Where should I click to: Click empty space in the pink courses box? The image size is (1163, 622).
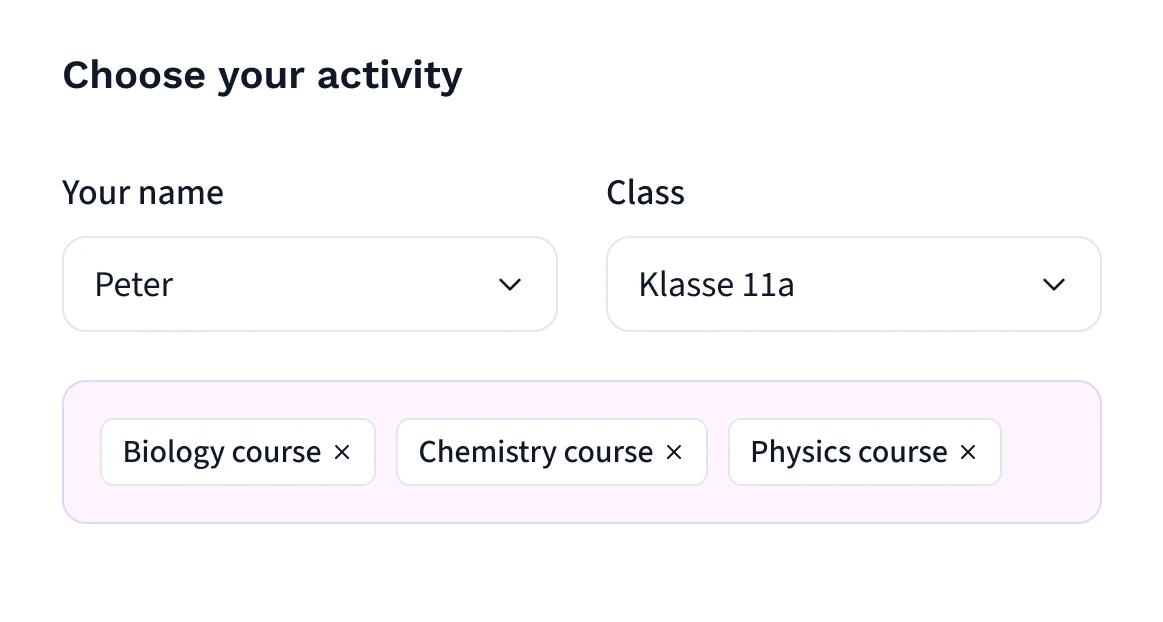[580, 503]
